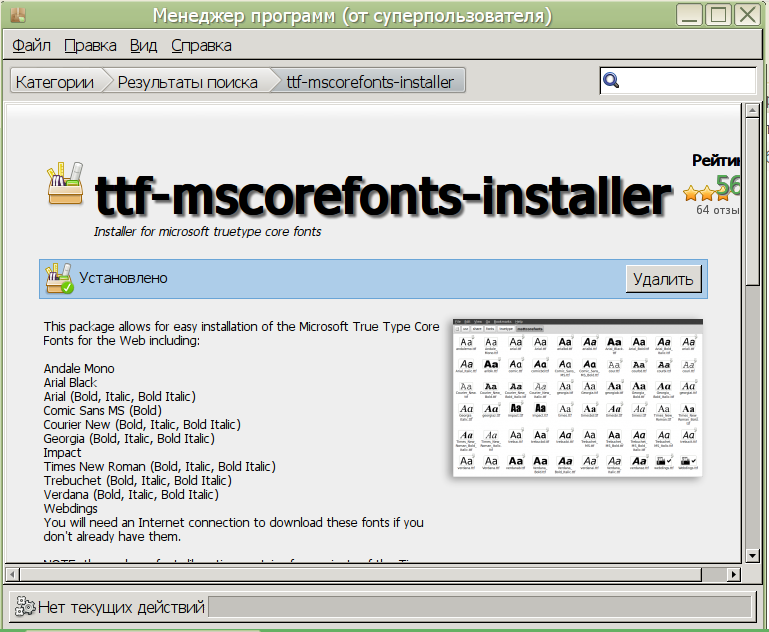
Task: Click the 'Установлено' status label
Action: [123, 278]
